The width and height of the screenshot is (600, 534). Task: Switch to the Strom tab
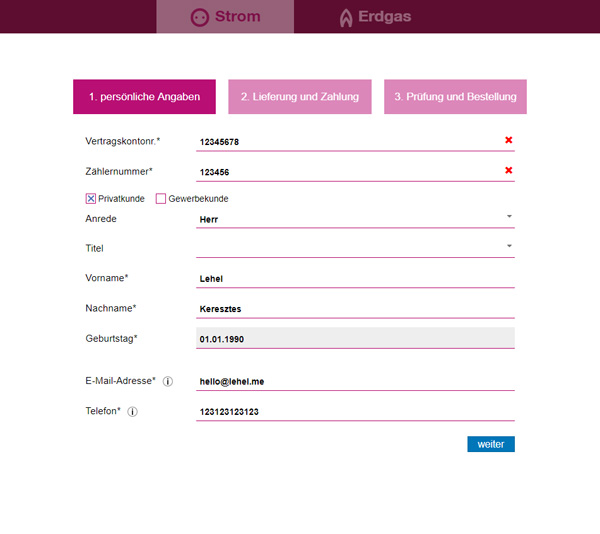pyautogui.click(x=226, y=17)
